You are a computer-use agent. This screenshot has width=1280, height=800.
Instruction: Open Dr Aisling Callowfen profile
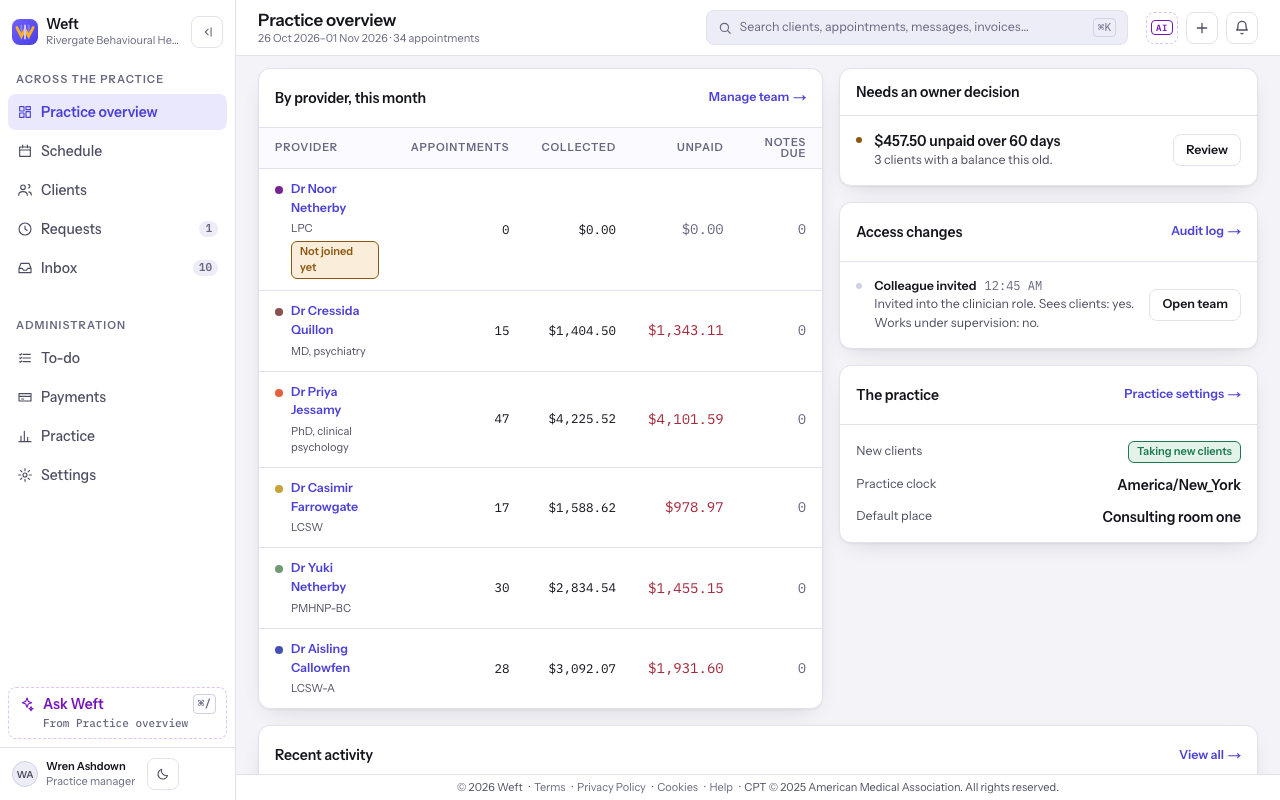click(320, 658)
